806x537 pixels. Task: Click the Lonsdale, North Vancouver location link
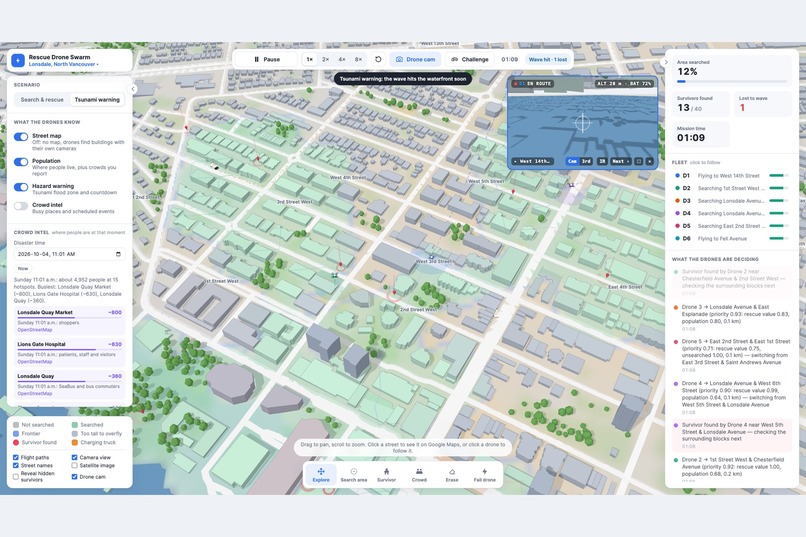point(62,65)
